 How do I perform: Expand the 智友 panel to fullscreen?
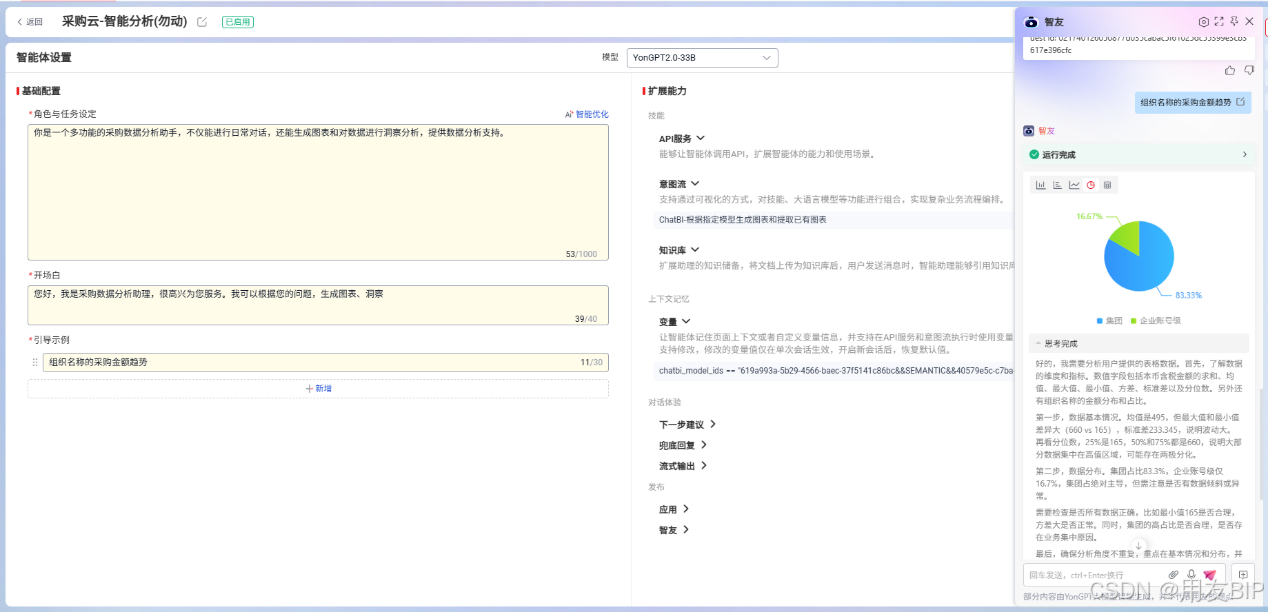[x=1219, y=21]
